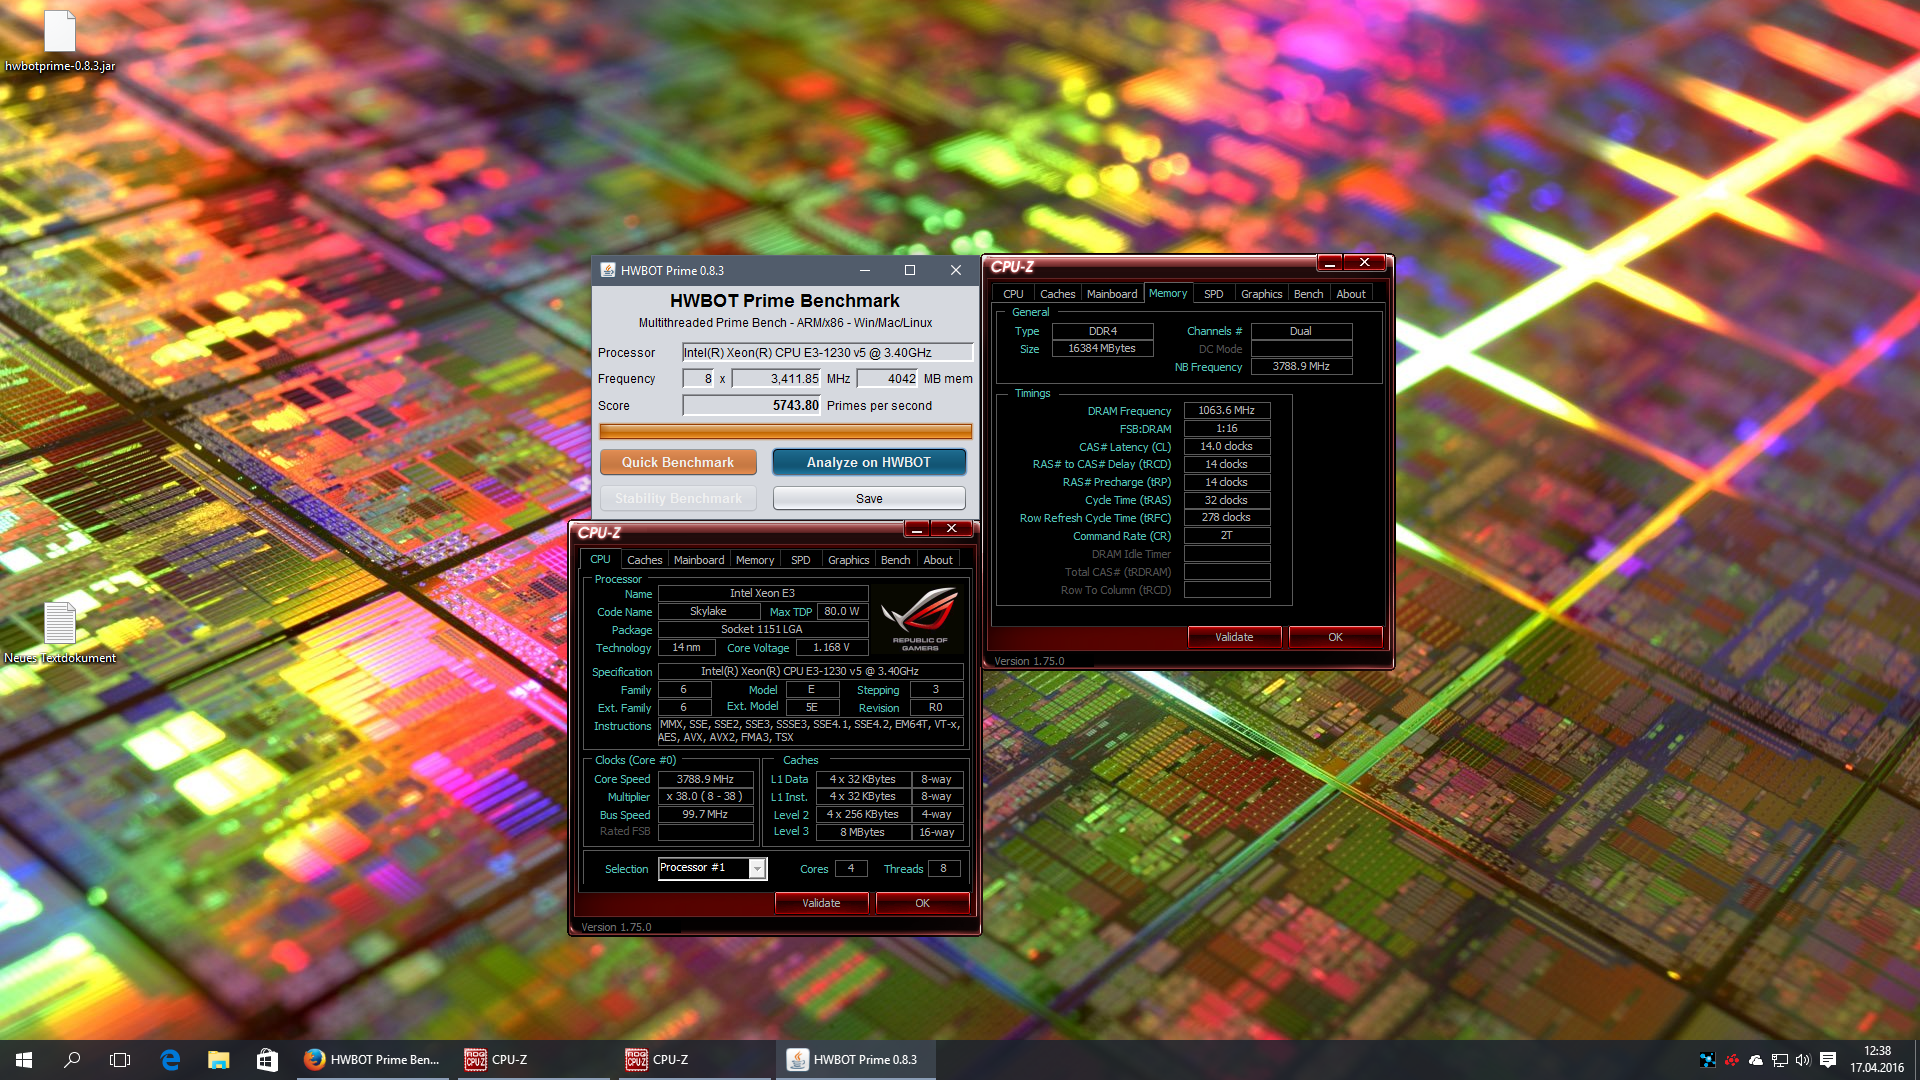Switch to first CPU-Z taskbar item
1920x1080 pixels.
click(533, 1059)
